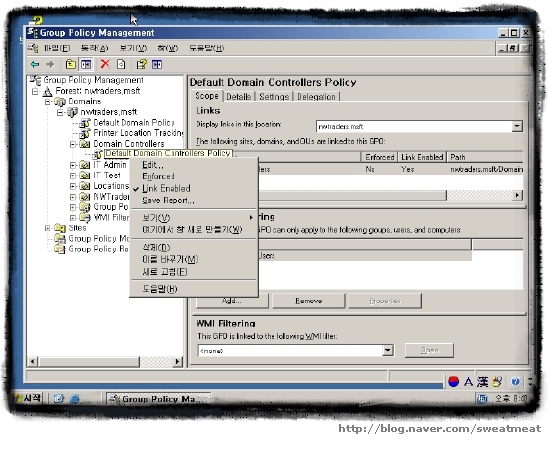Click the tree pane horizontal scrollbar thumb

pyautogui.click(x=89, y=362)
